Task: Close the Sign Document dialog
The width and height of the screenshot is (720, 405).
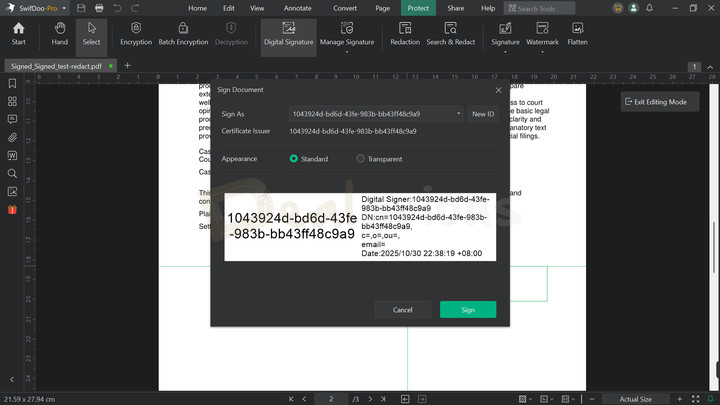Action: pyautogui.click(x=498, y=90)
